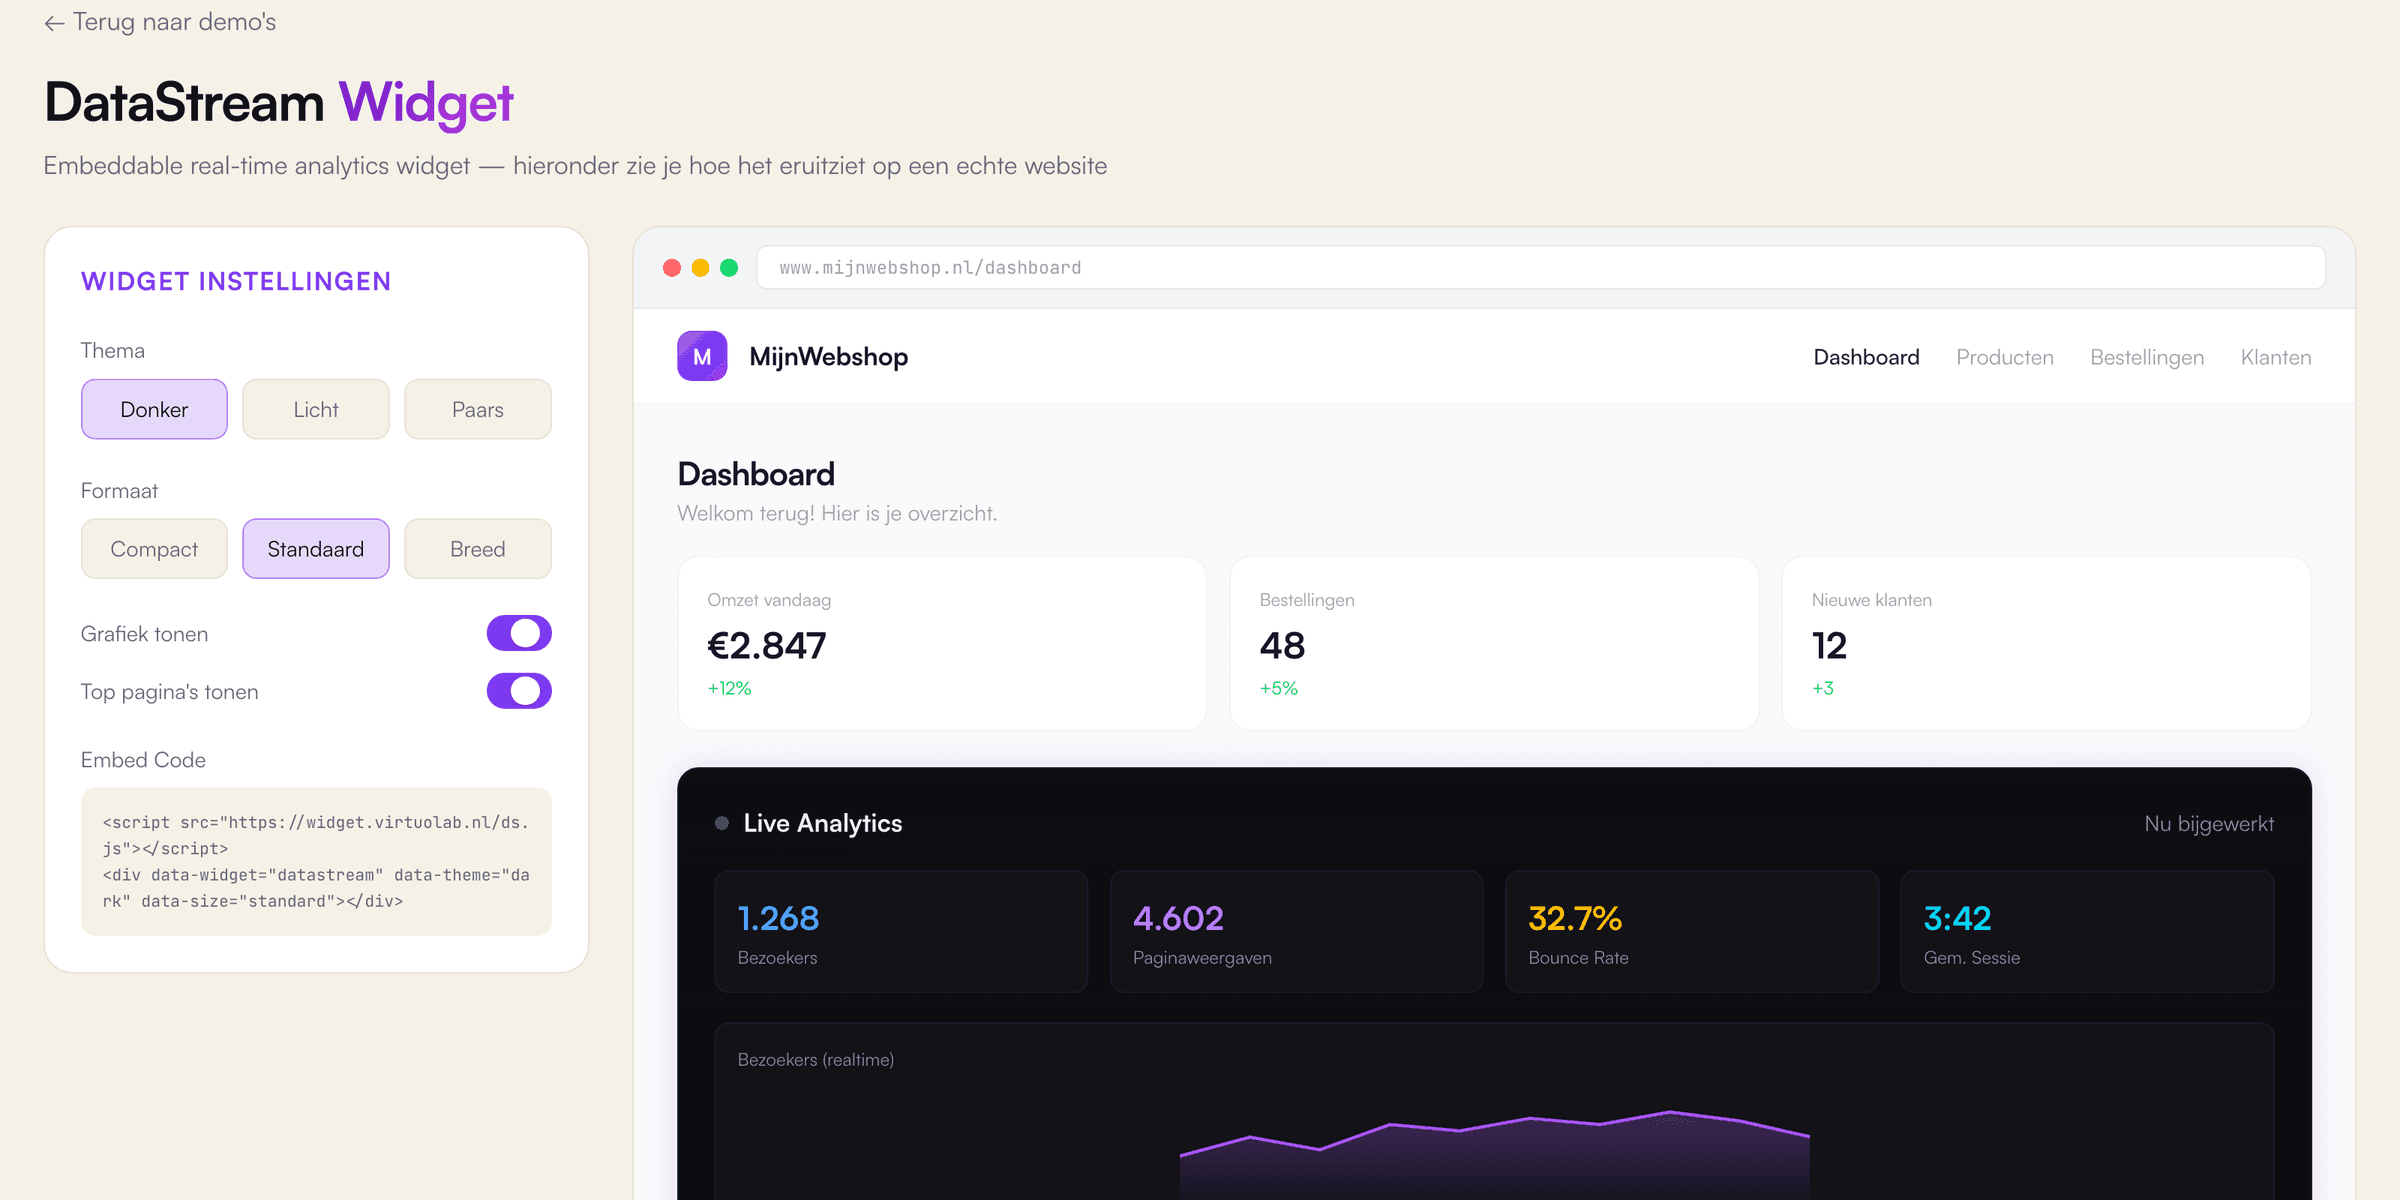
Task: Click the DataStream Widget page title
Action: (x=279, y=103)
